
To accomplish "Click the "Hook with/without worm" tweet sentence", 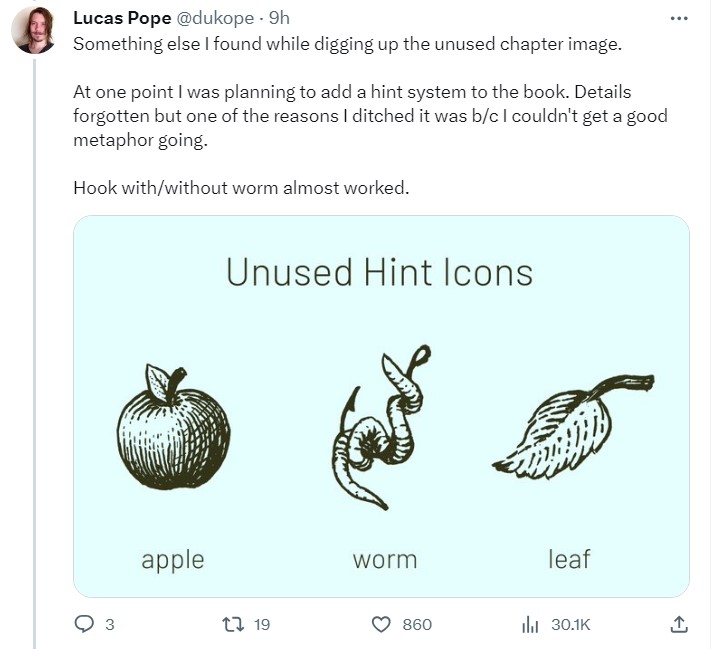I will tap(241, 188).
